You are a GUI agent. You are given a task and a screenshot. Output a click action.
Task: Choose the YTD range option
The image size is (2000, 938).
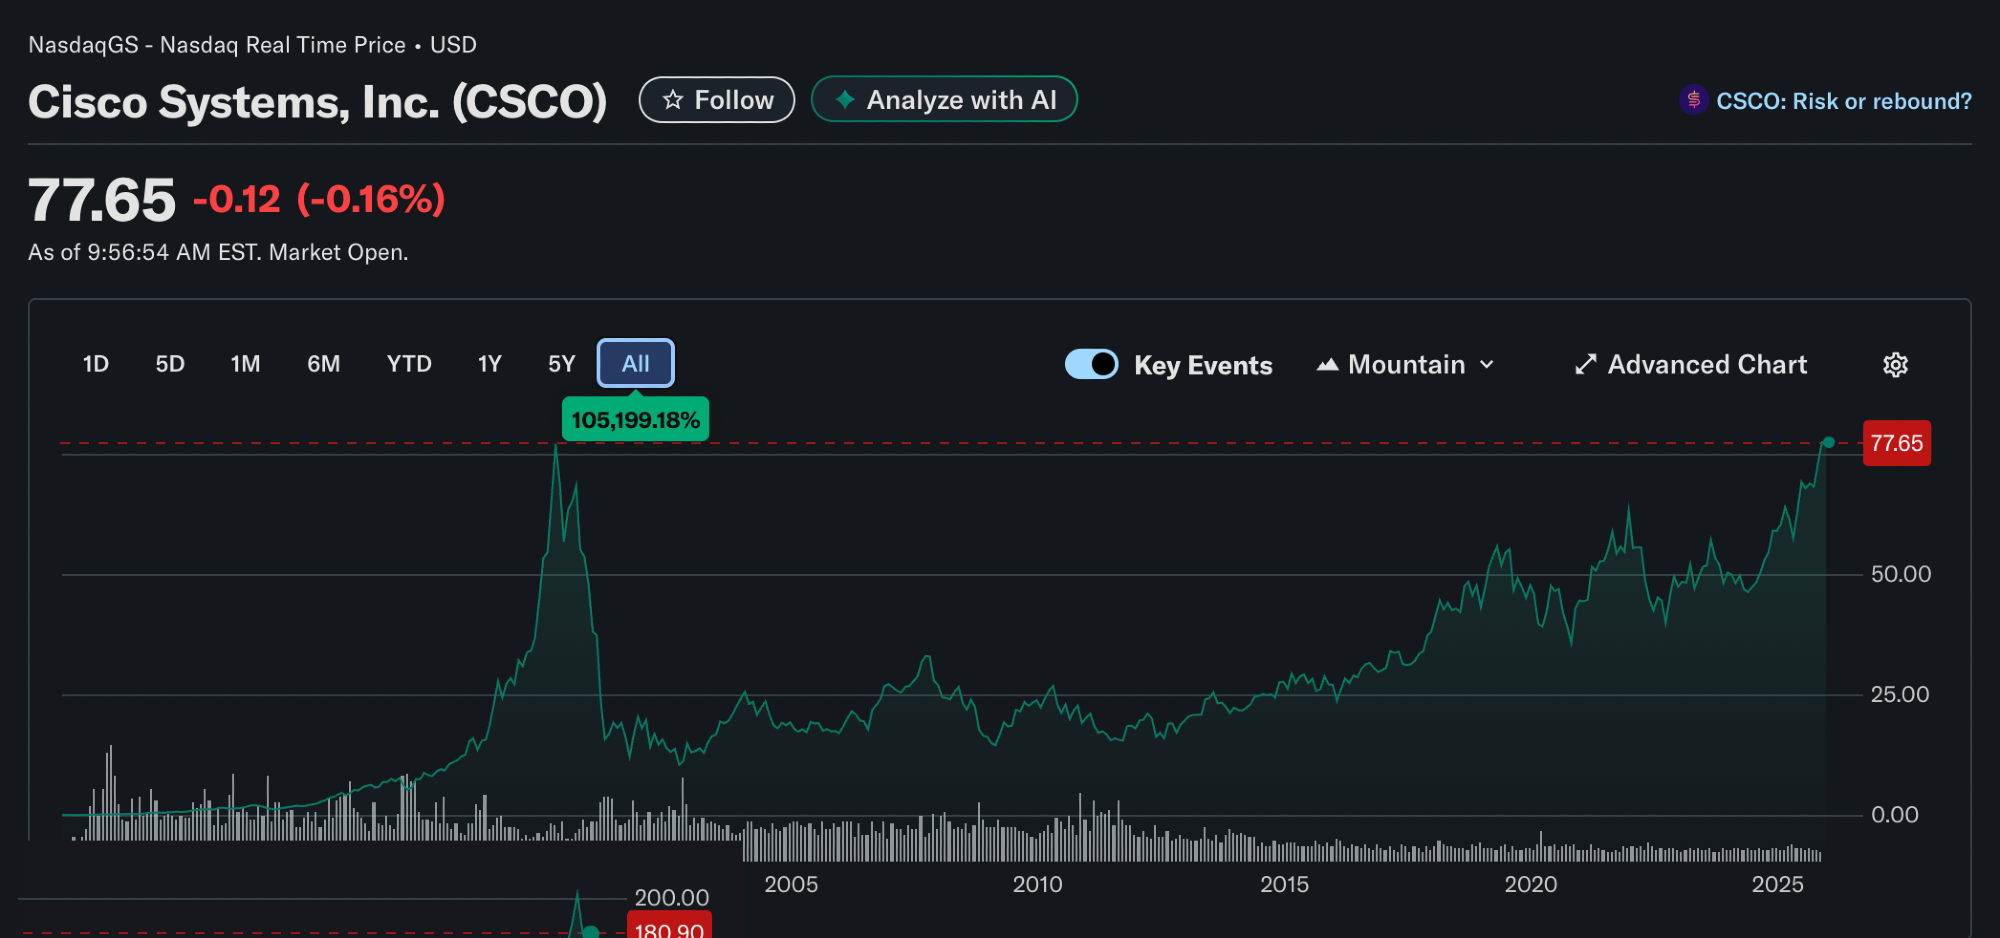[409, 364]
